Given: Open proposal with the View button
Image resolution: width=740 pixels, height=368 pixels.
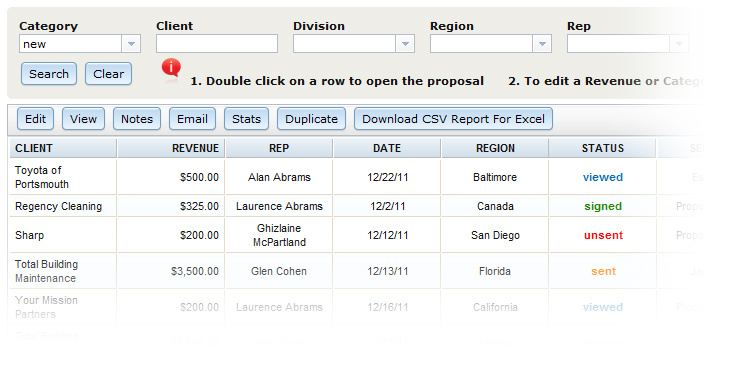Looking at the screenshot, I should 83,119.
